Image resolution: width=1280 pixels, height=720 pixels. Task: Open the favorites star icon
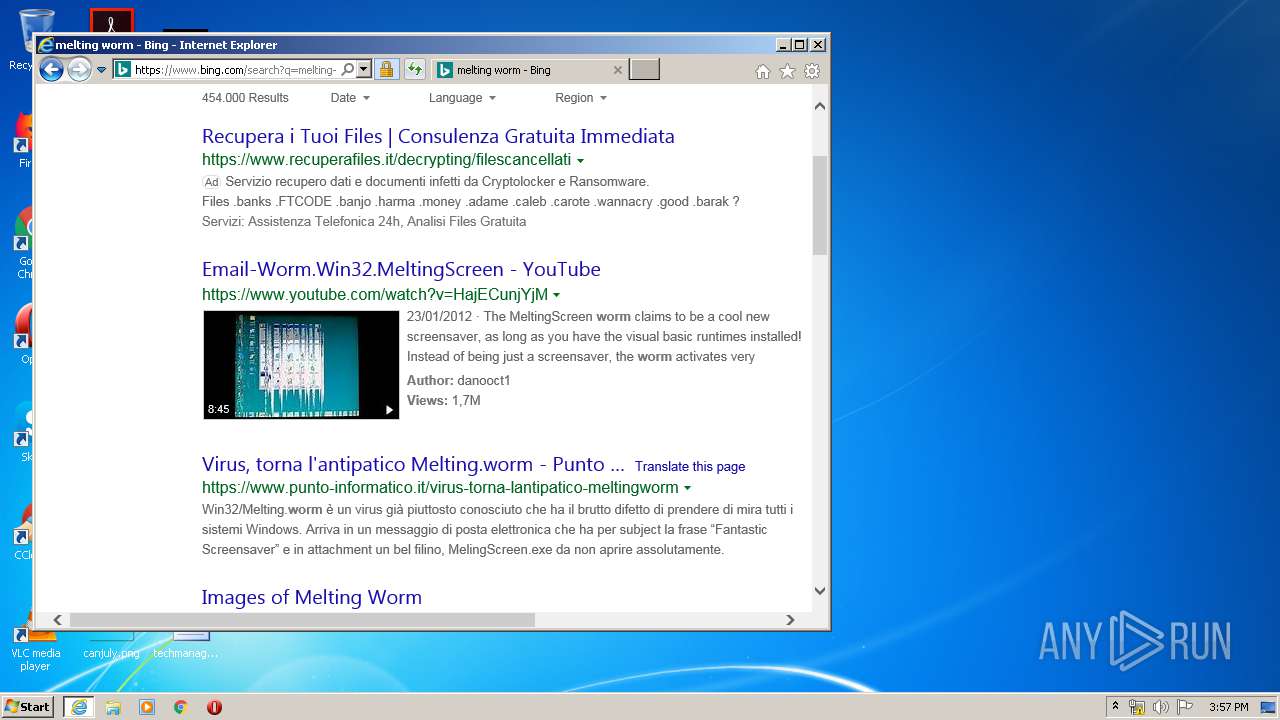click(787, 71)
